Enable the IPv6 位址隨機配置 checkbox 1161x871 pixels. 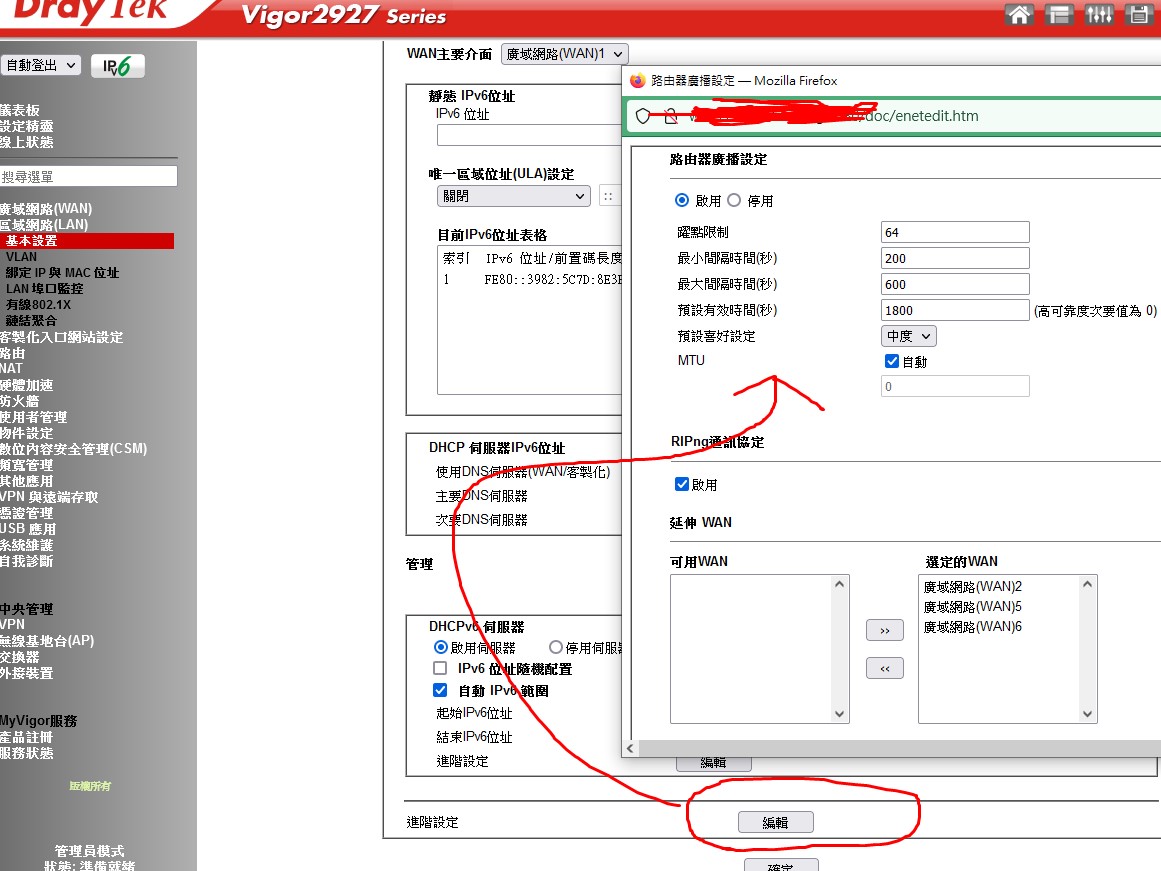click(x=440, y=668)
